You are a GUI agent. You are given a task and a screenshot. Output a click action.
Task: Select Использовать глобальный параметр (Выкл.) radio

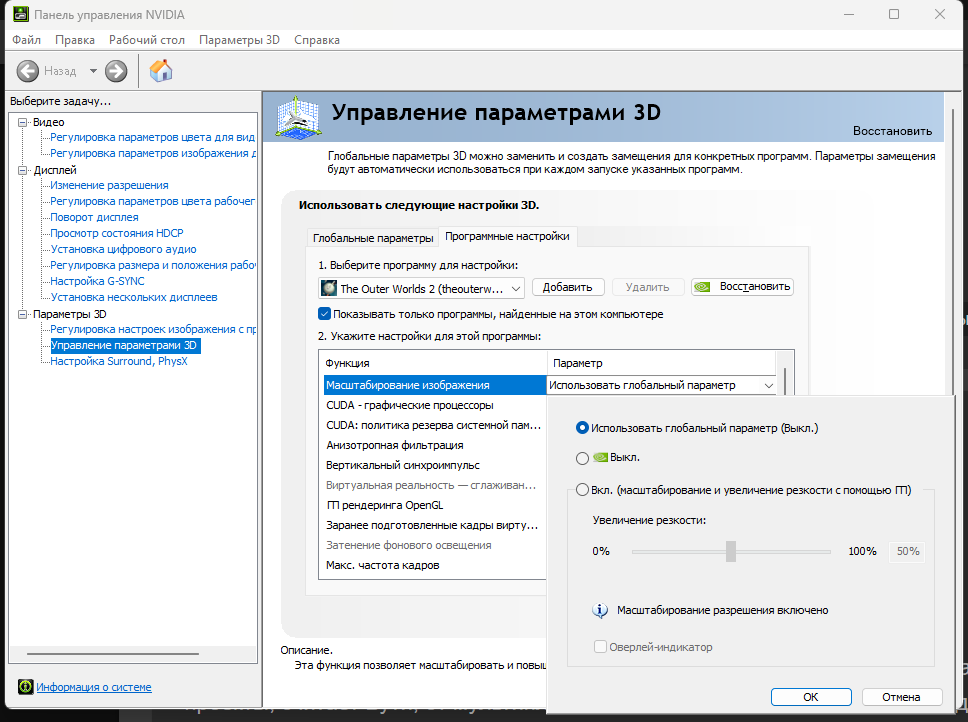[x=582, y=428]
